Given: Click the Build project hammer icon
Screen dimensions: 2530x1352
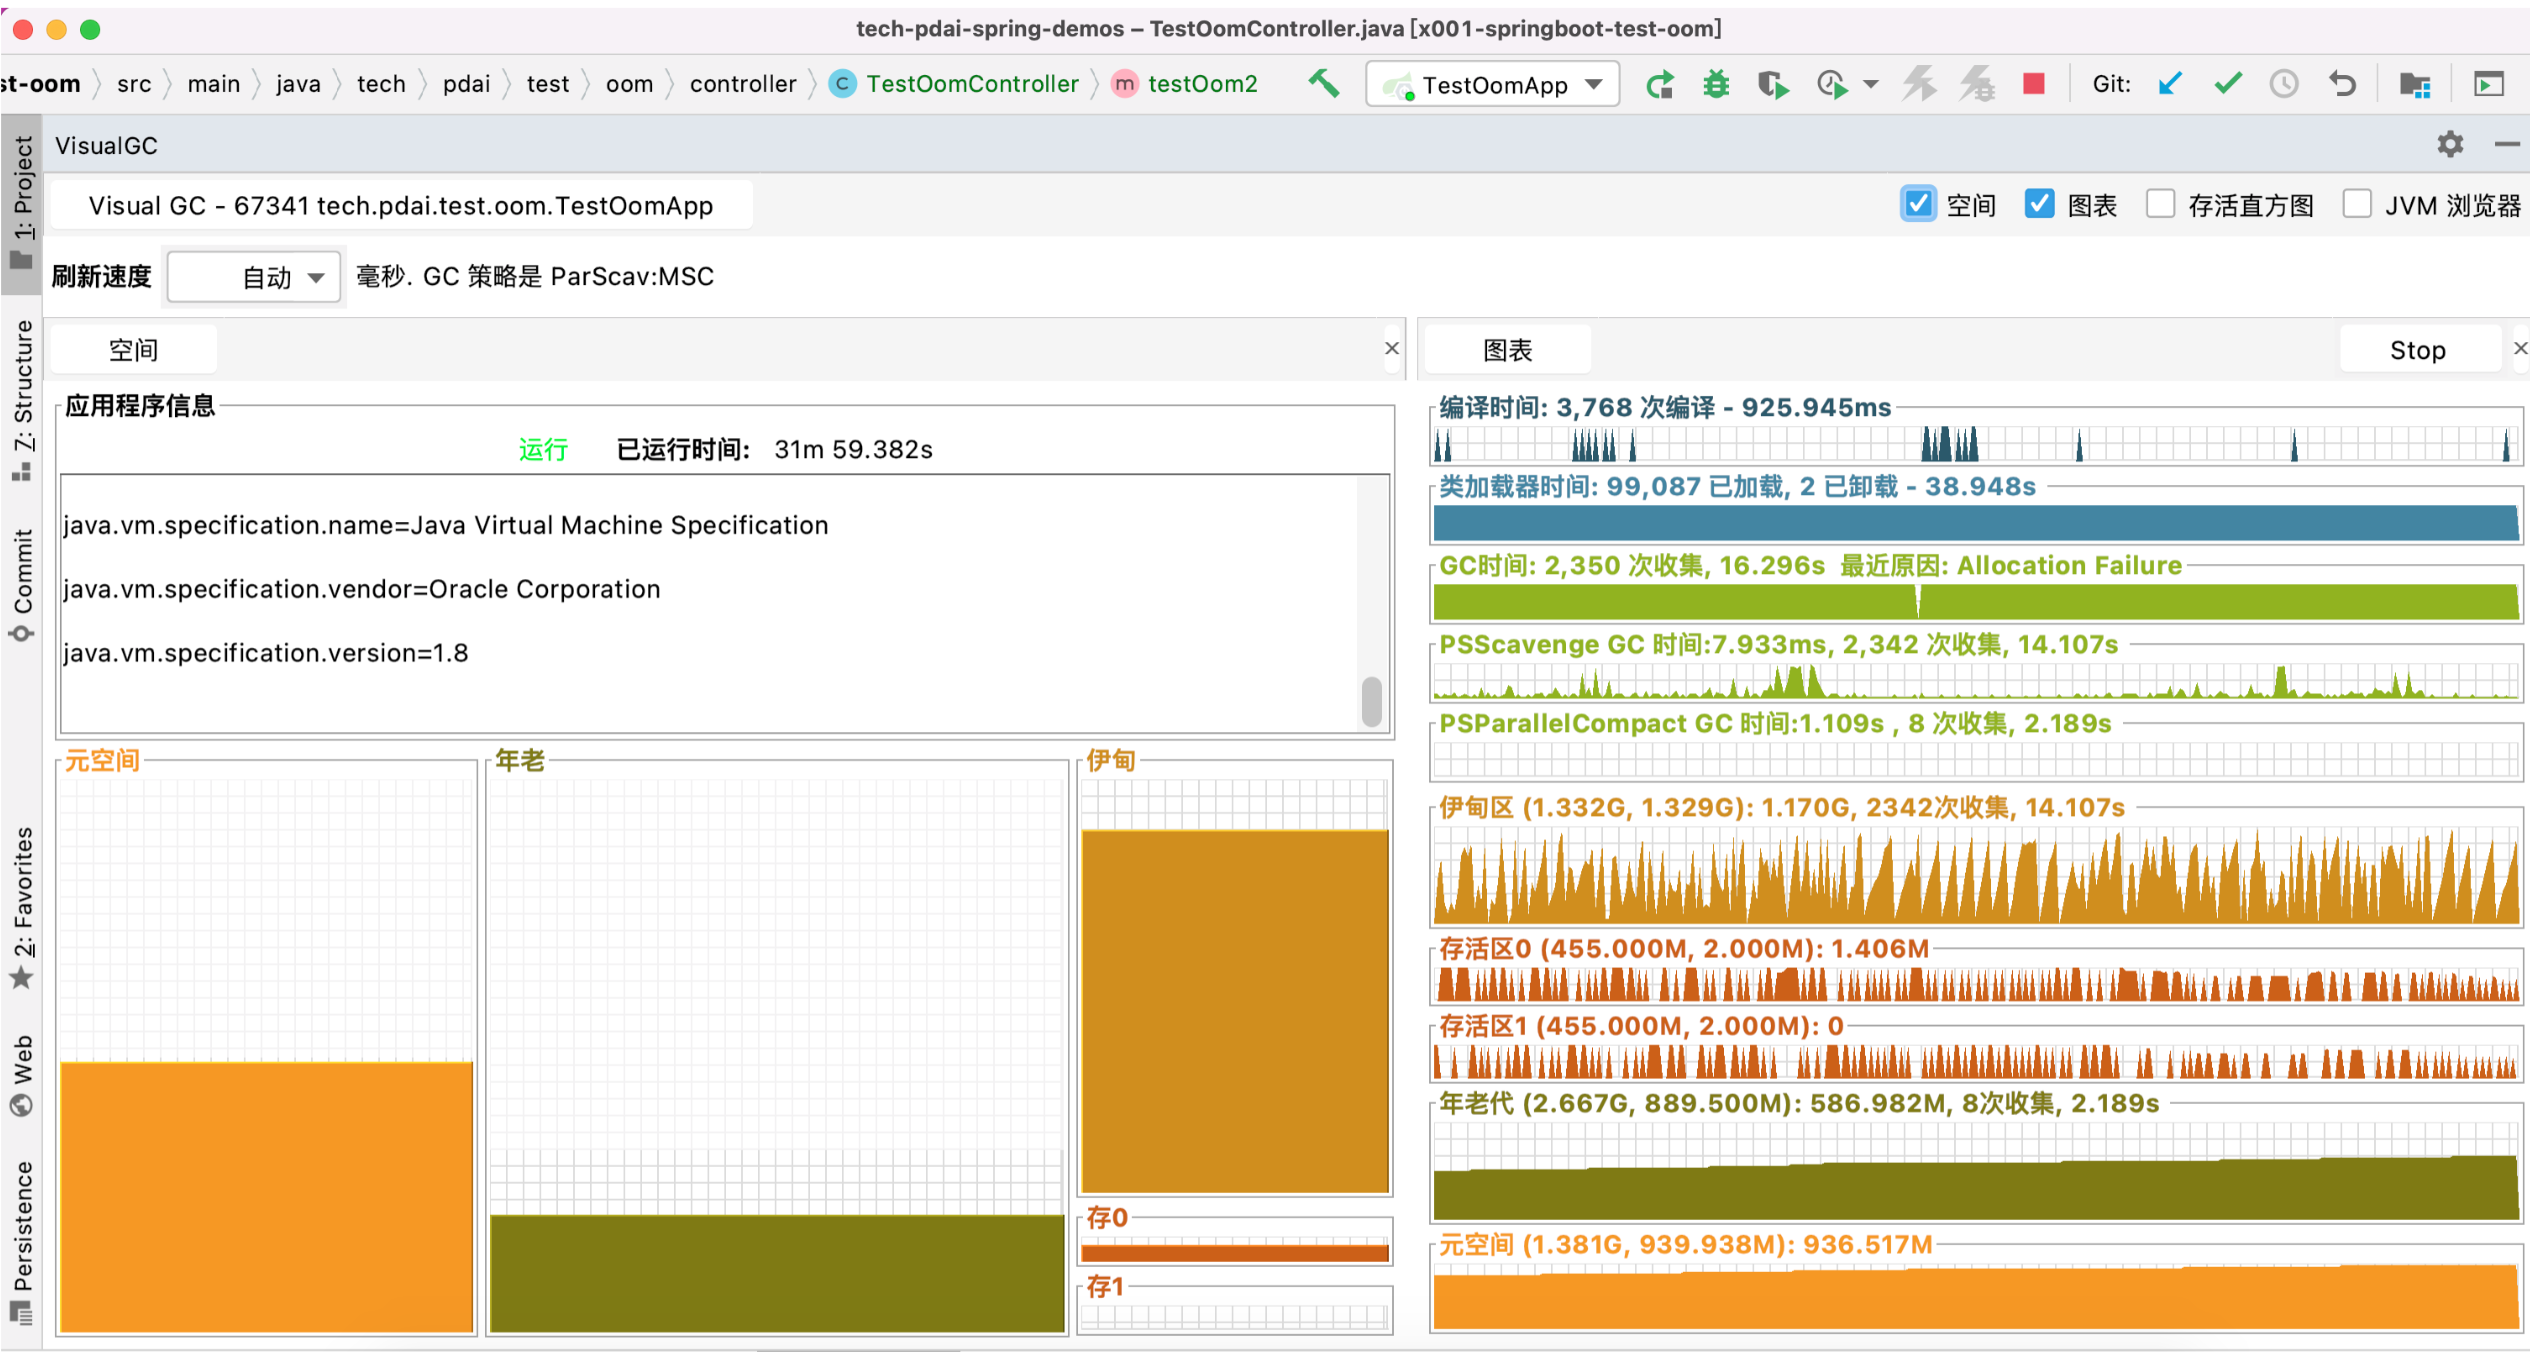Looking at the screenshot, I should click(x=1323, y=84).
